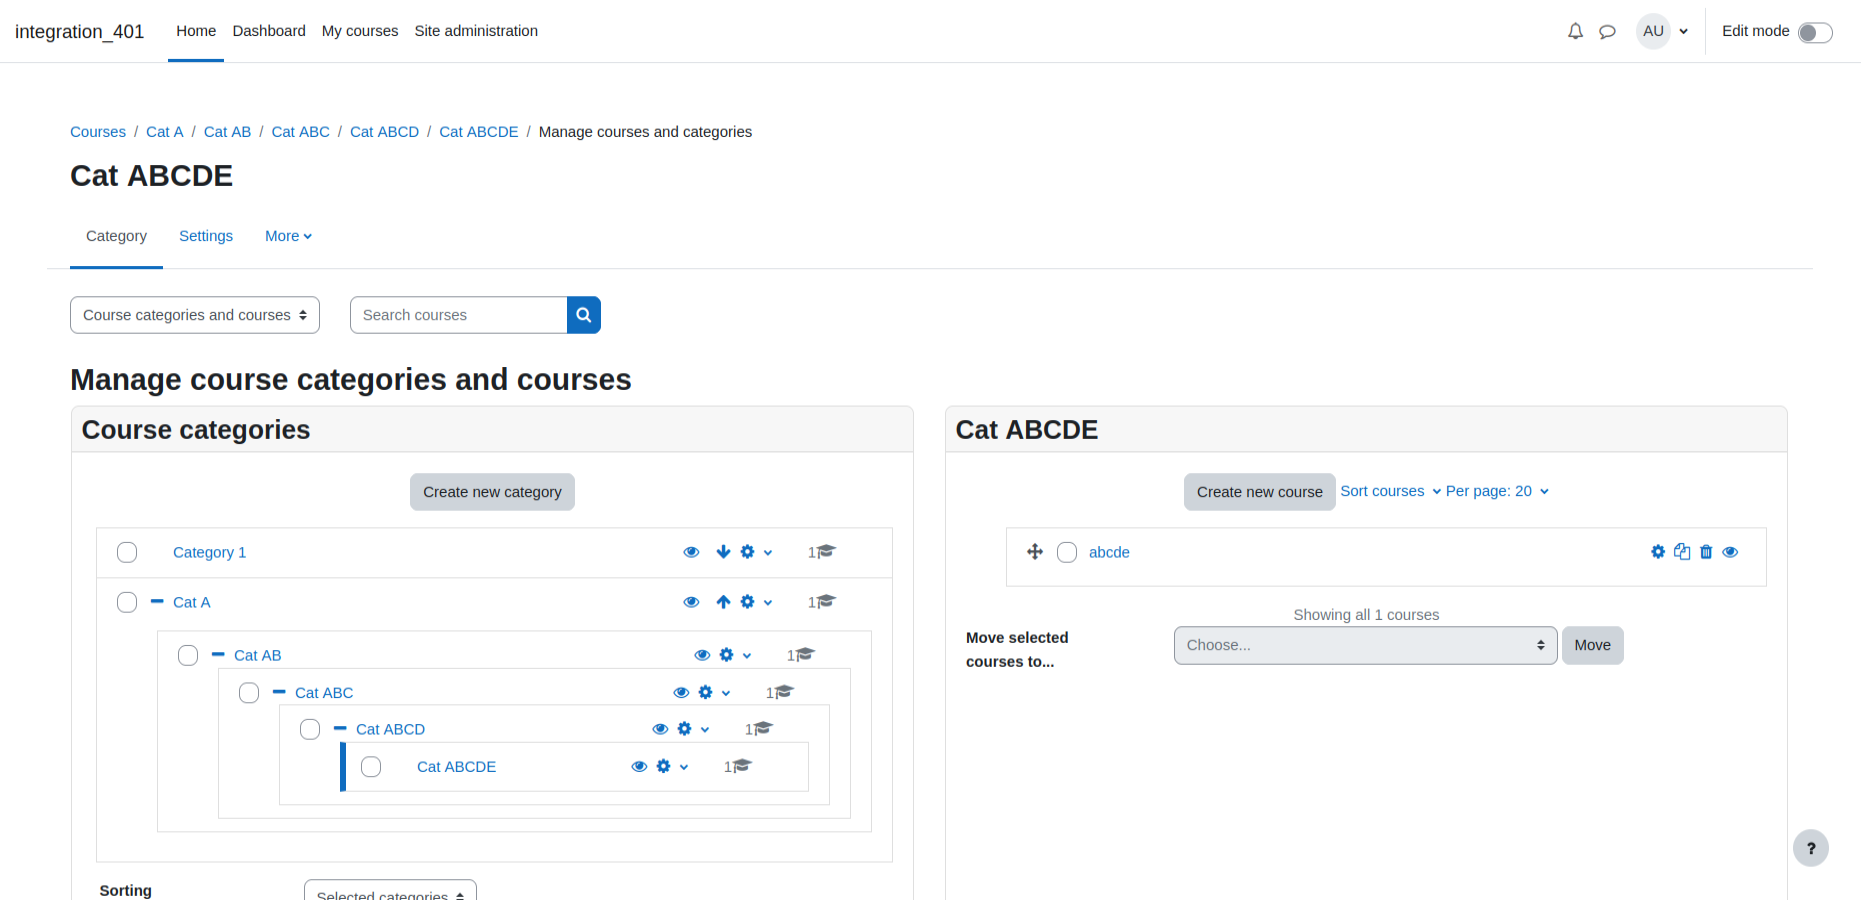Viewport: 1861px width, 900px height.
Task: Open gear actions for Cat A
Action: click(x=755, y=602)
